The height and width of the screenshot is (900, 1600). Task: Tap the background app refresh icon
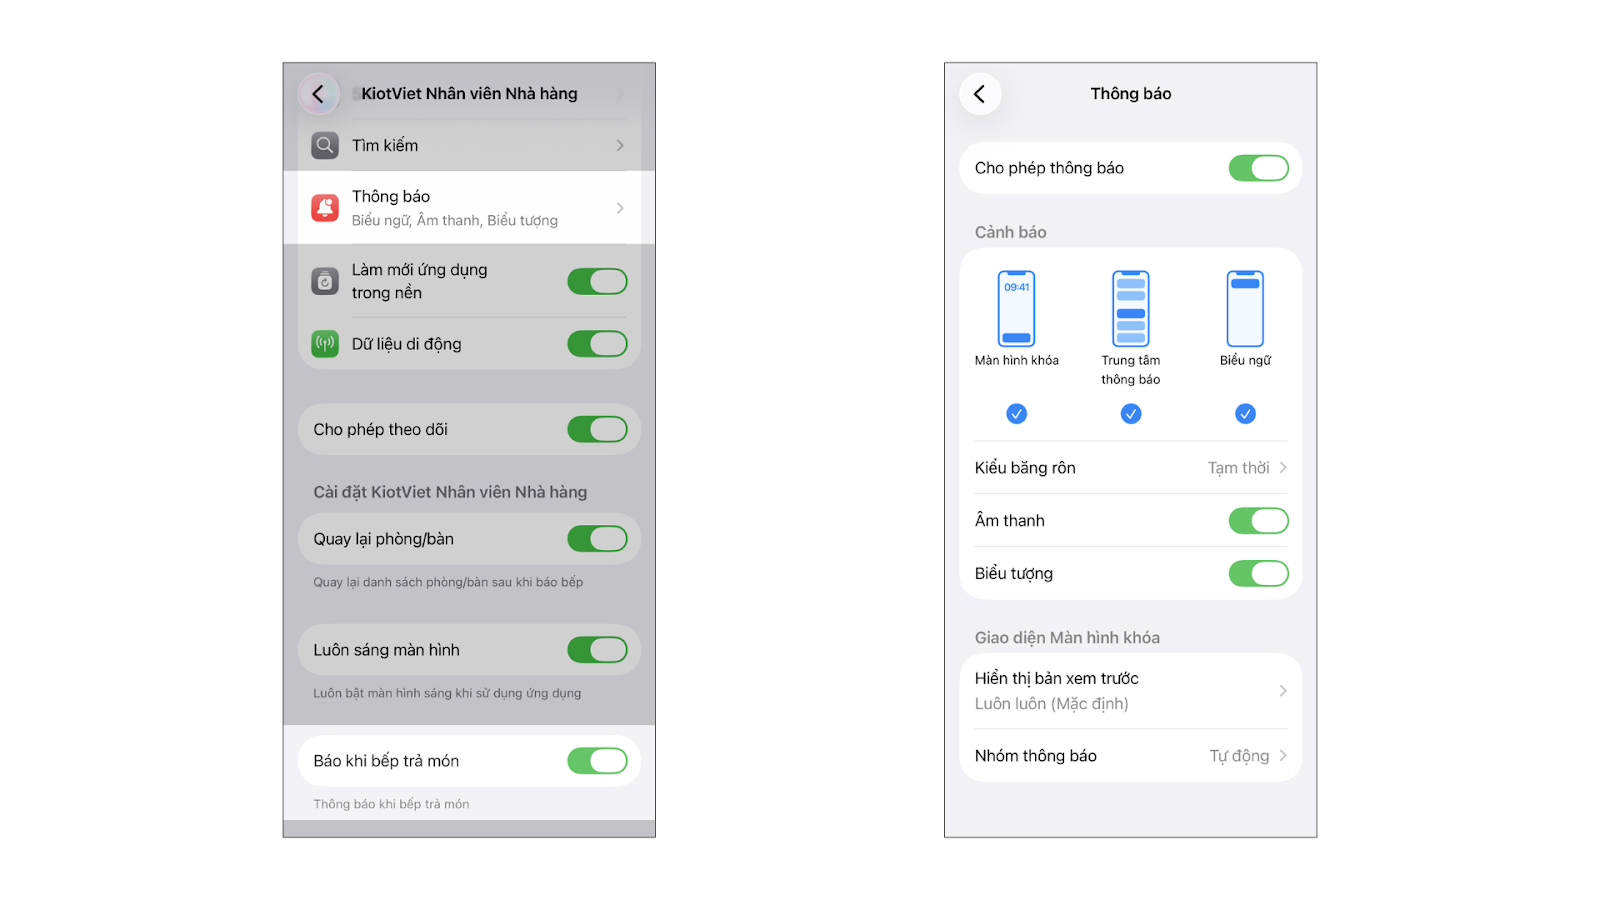click(325, 282)
